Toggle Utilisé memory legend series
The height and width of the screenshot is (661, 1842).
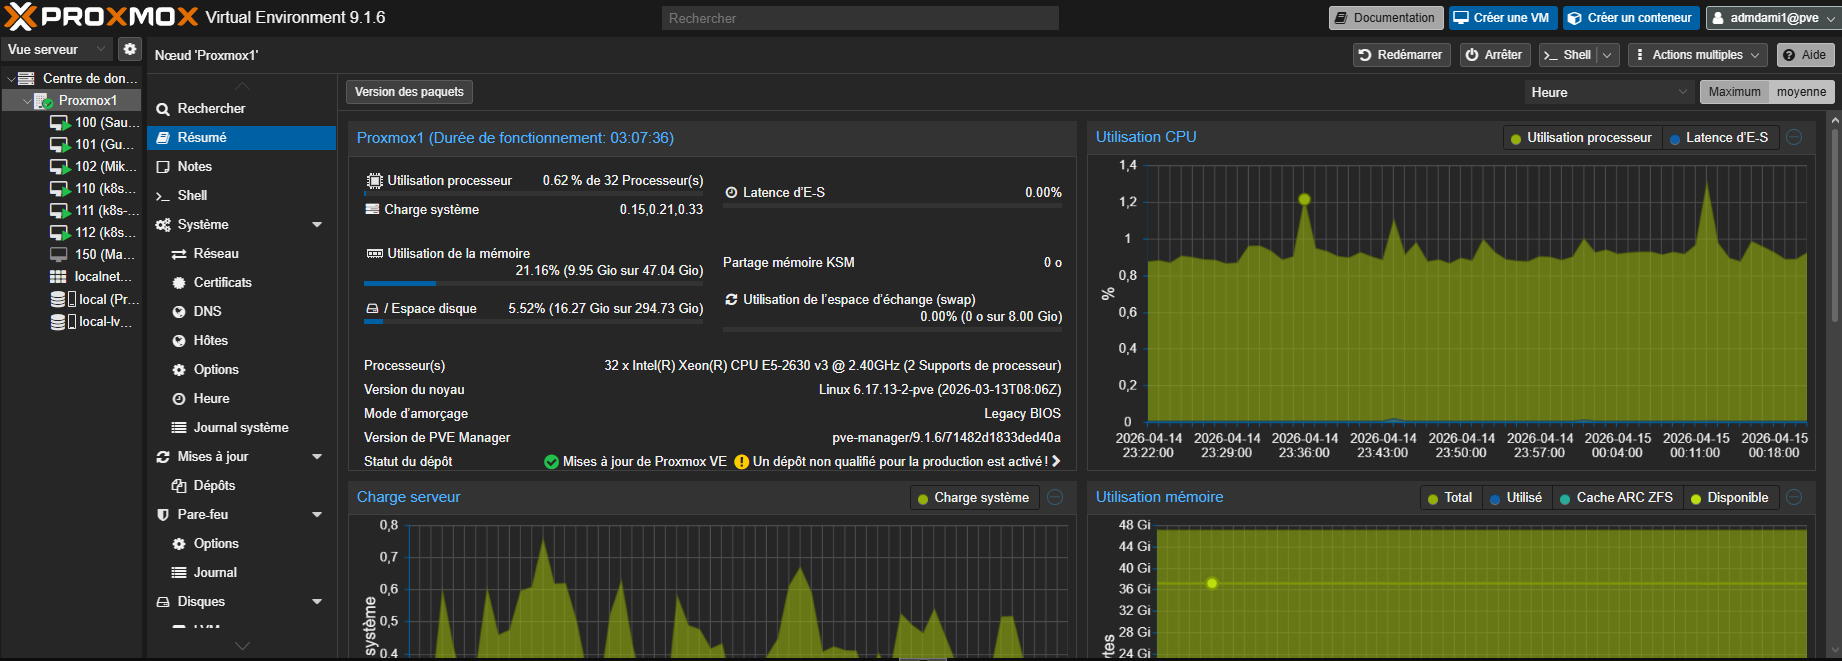click(1516, 498)
